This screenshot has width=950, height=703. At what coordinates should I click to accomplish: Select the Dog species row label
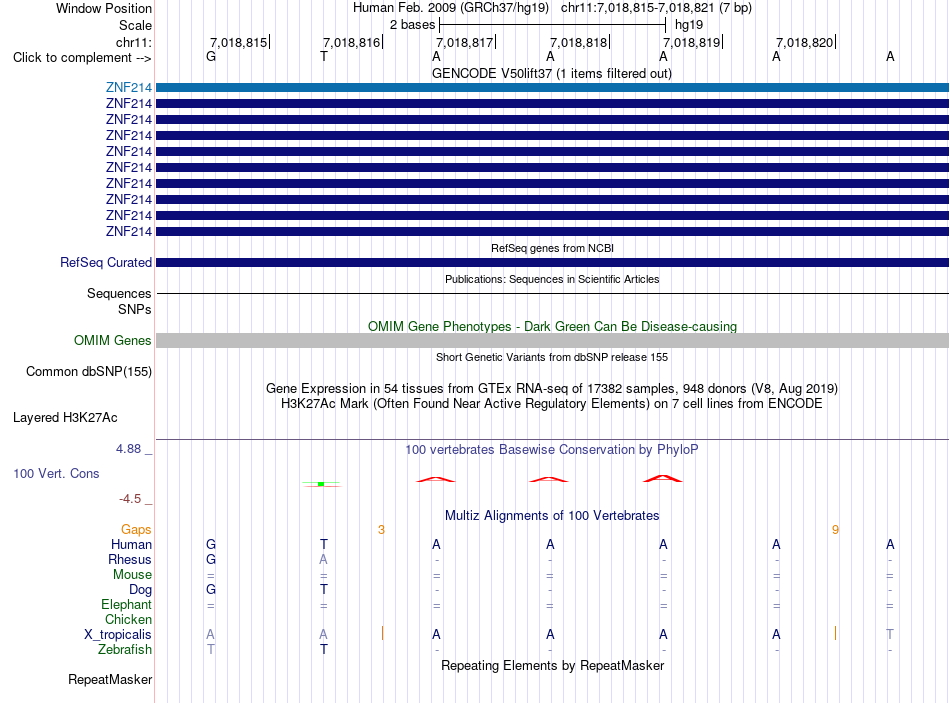[140, 589]
